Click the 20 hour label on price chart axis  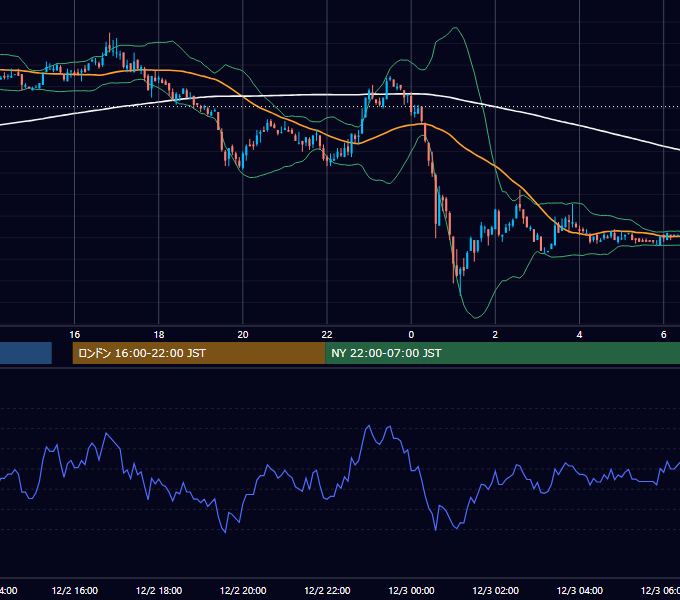(x=243, y=335)
